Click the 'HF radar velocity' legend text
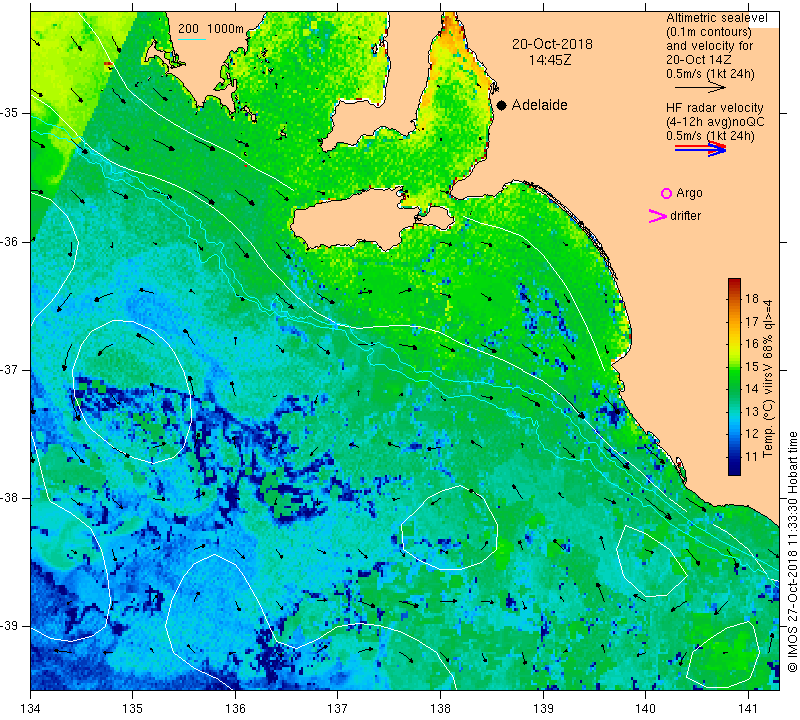Screen dimensions: 800x720 click(714, 108)
